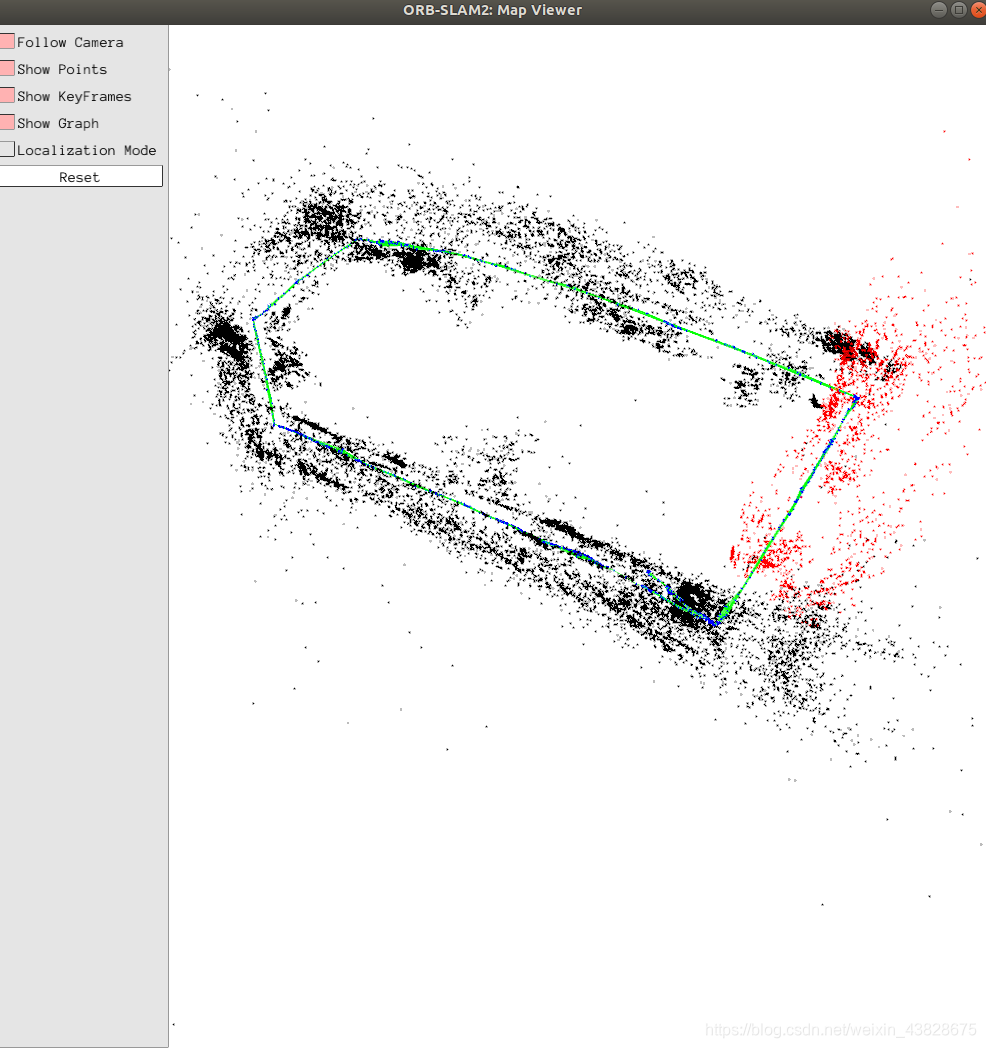Click the ORB-SLAM2: Map Viewer title text
Screen dimensions: 986x1048
coord(493,10)
